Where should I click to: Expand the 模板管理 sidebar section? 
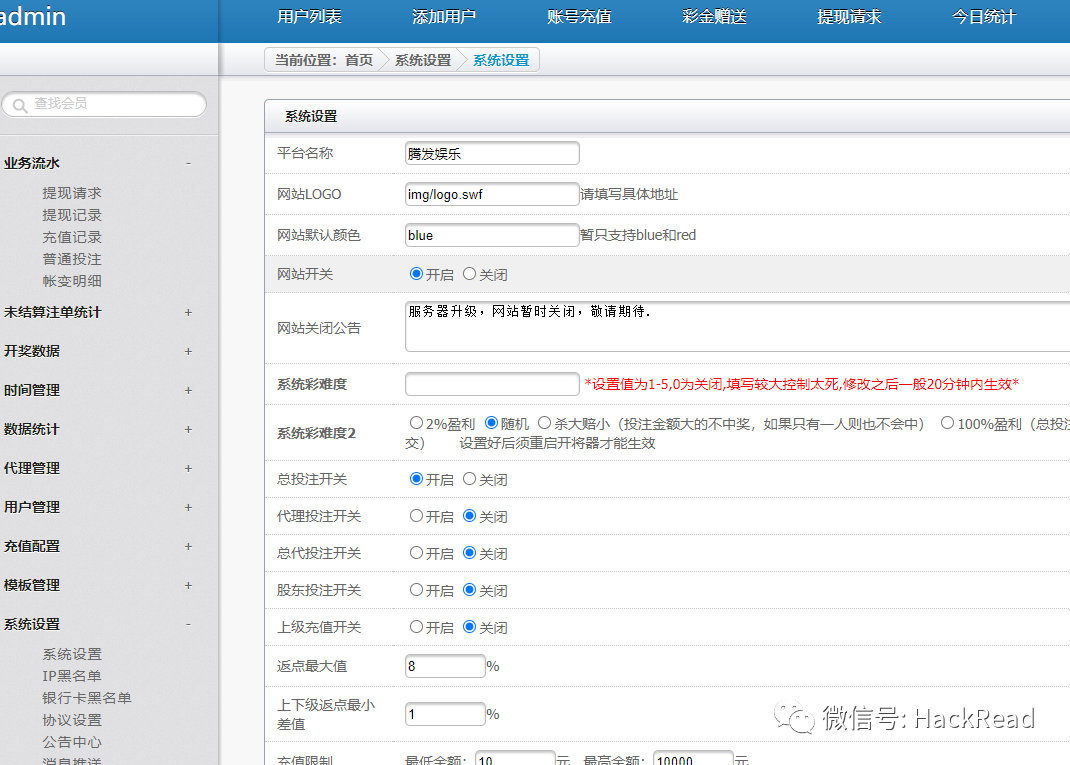click(188, 586)
